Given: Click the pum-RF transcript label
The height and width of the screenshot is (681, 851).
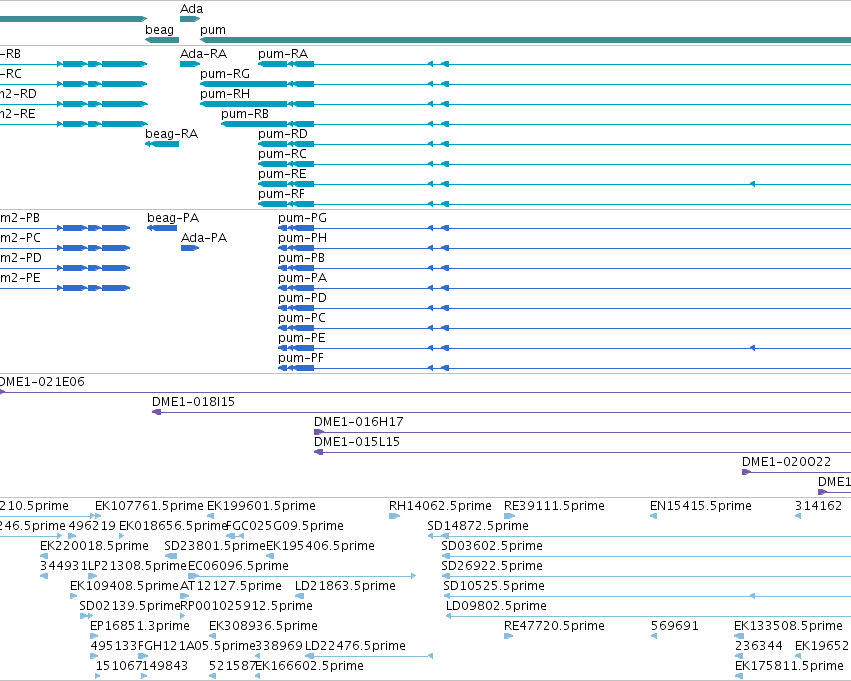Looking at the screenshot, I should pyautogui.click(x=282, y=194).
